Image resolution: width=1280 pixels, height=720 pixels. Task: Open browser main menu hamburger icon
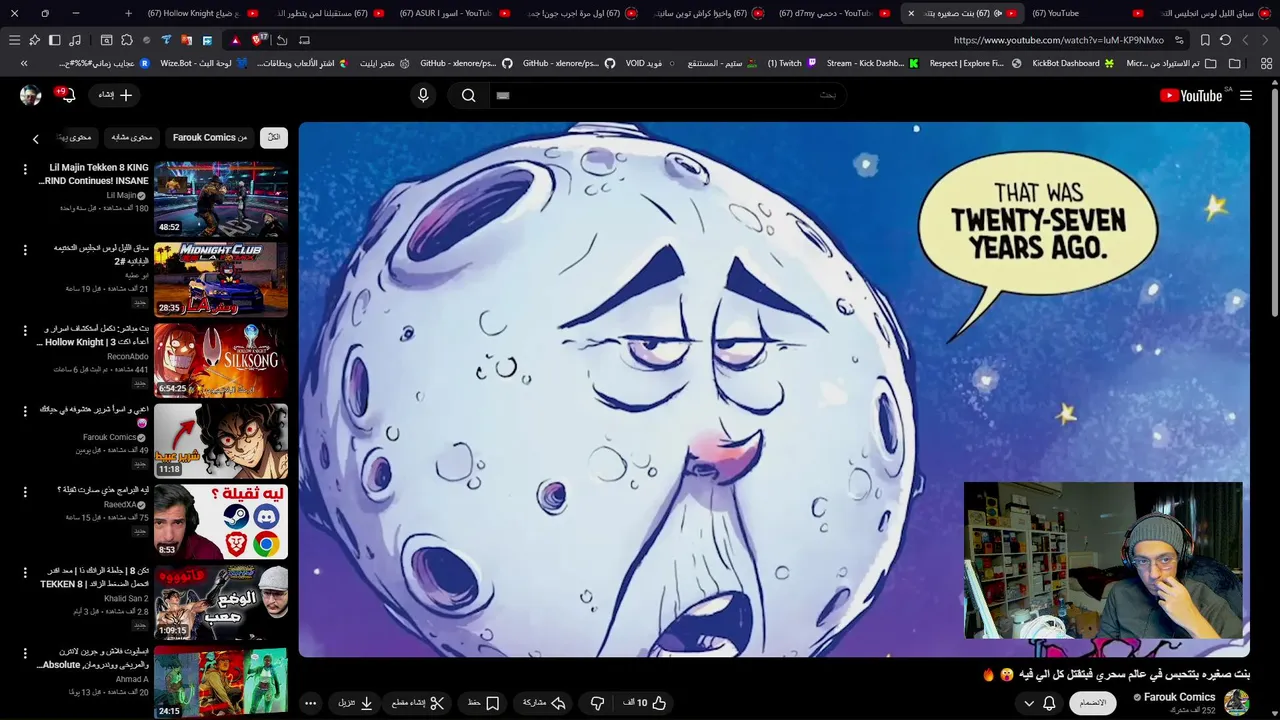pyautogui.click(x=14, y=40)
